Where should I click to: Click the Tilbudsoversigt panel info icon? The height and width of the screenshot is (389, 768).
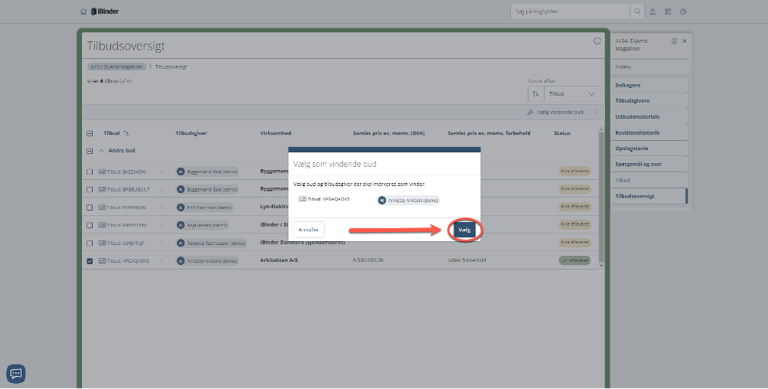tap(597, 41)
